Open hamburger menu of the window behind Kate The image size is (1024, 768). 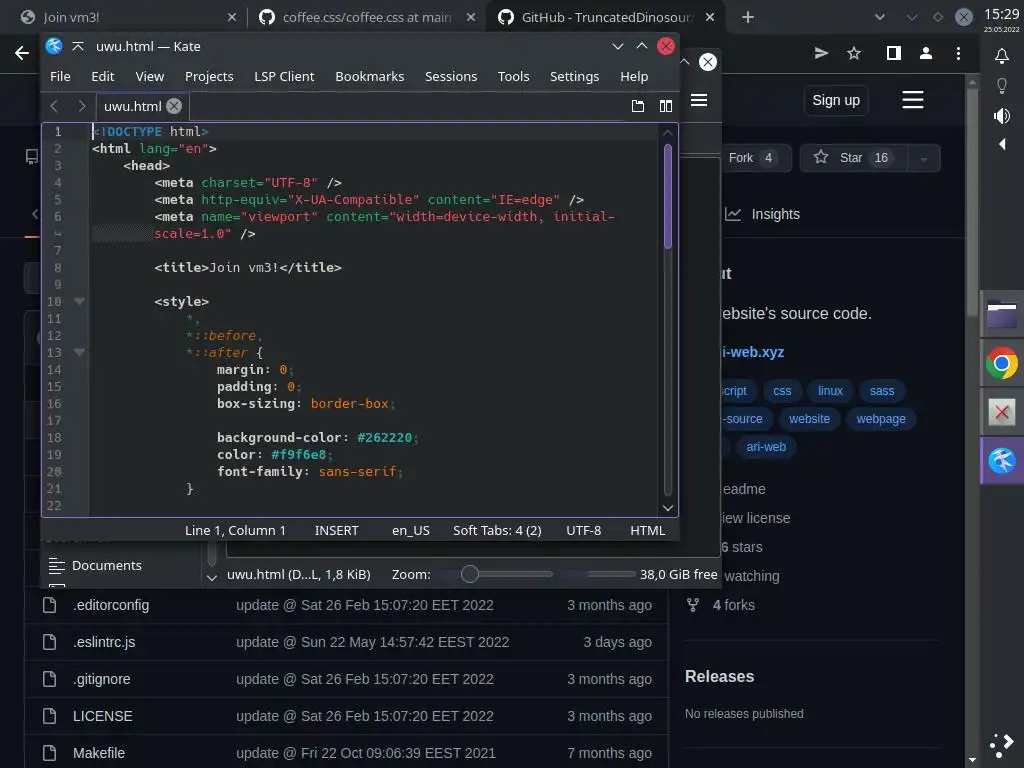[x=699, y=100]
